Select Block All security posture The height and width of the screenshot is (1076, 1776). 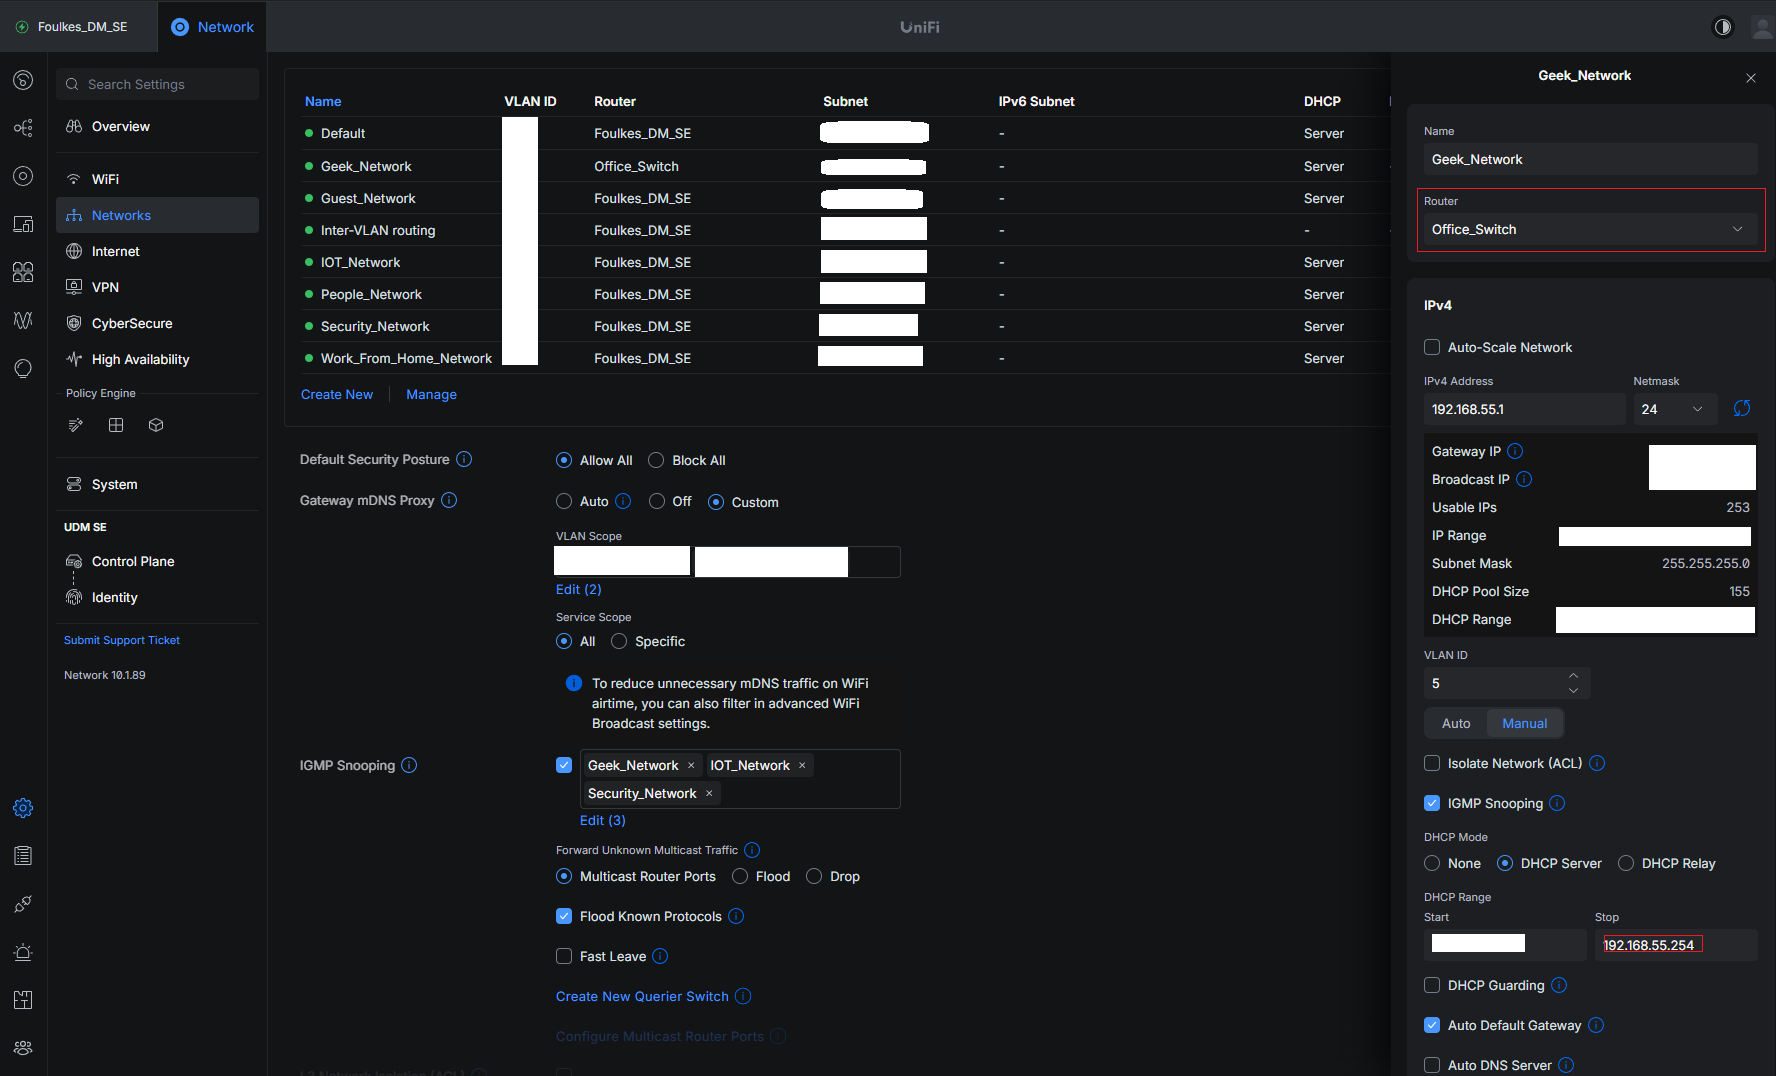coord(656,460)
